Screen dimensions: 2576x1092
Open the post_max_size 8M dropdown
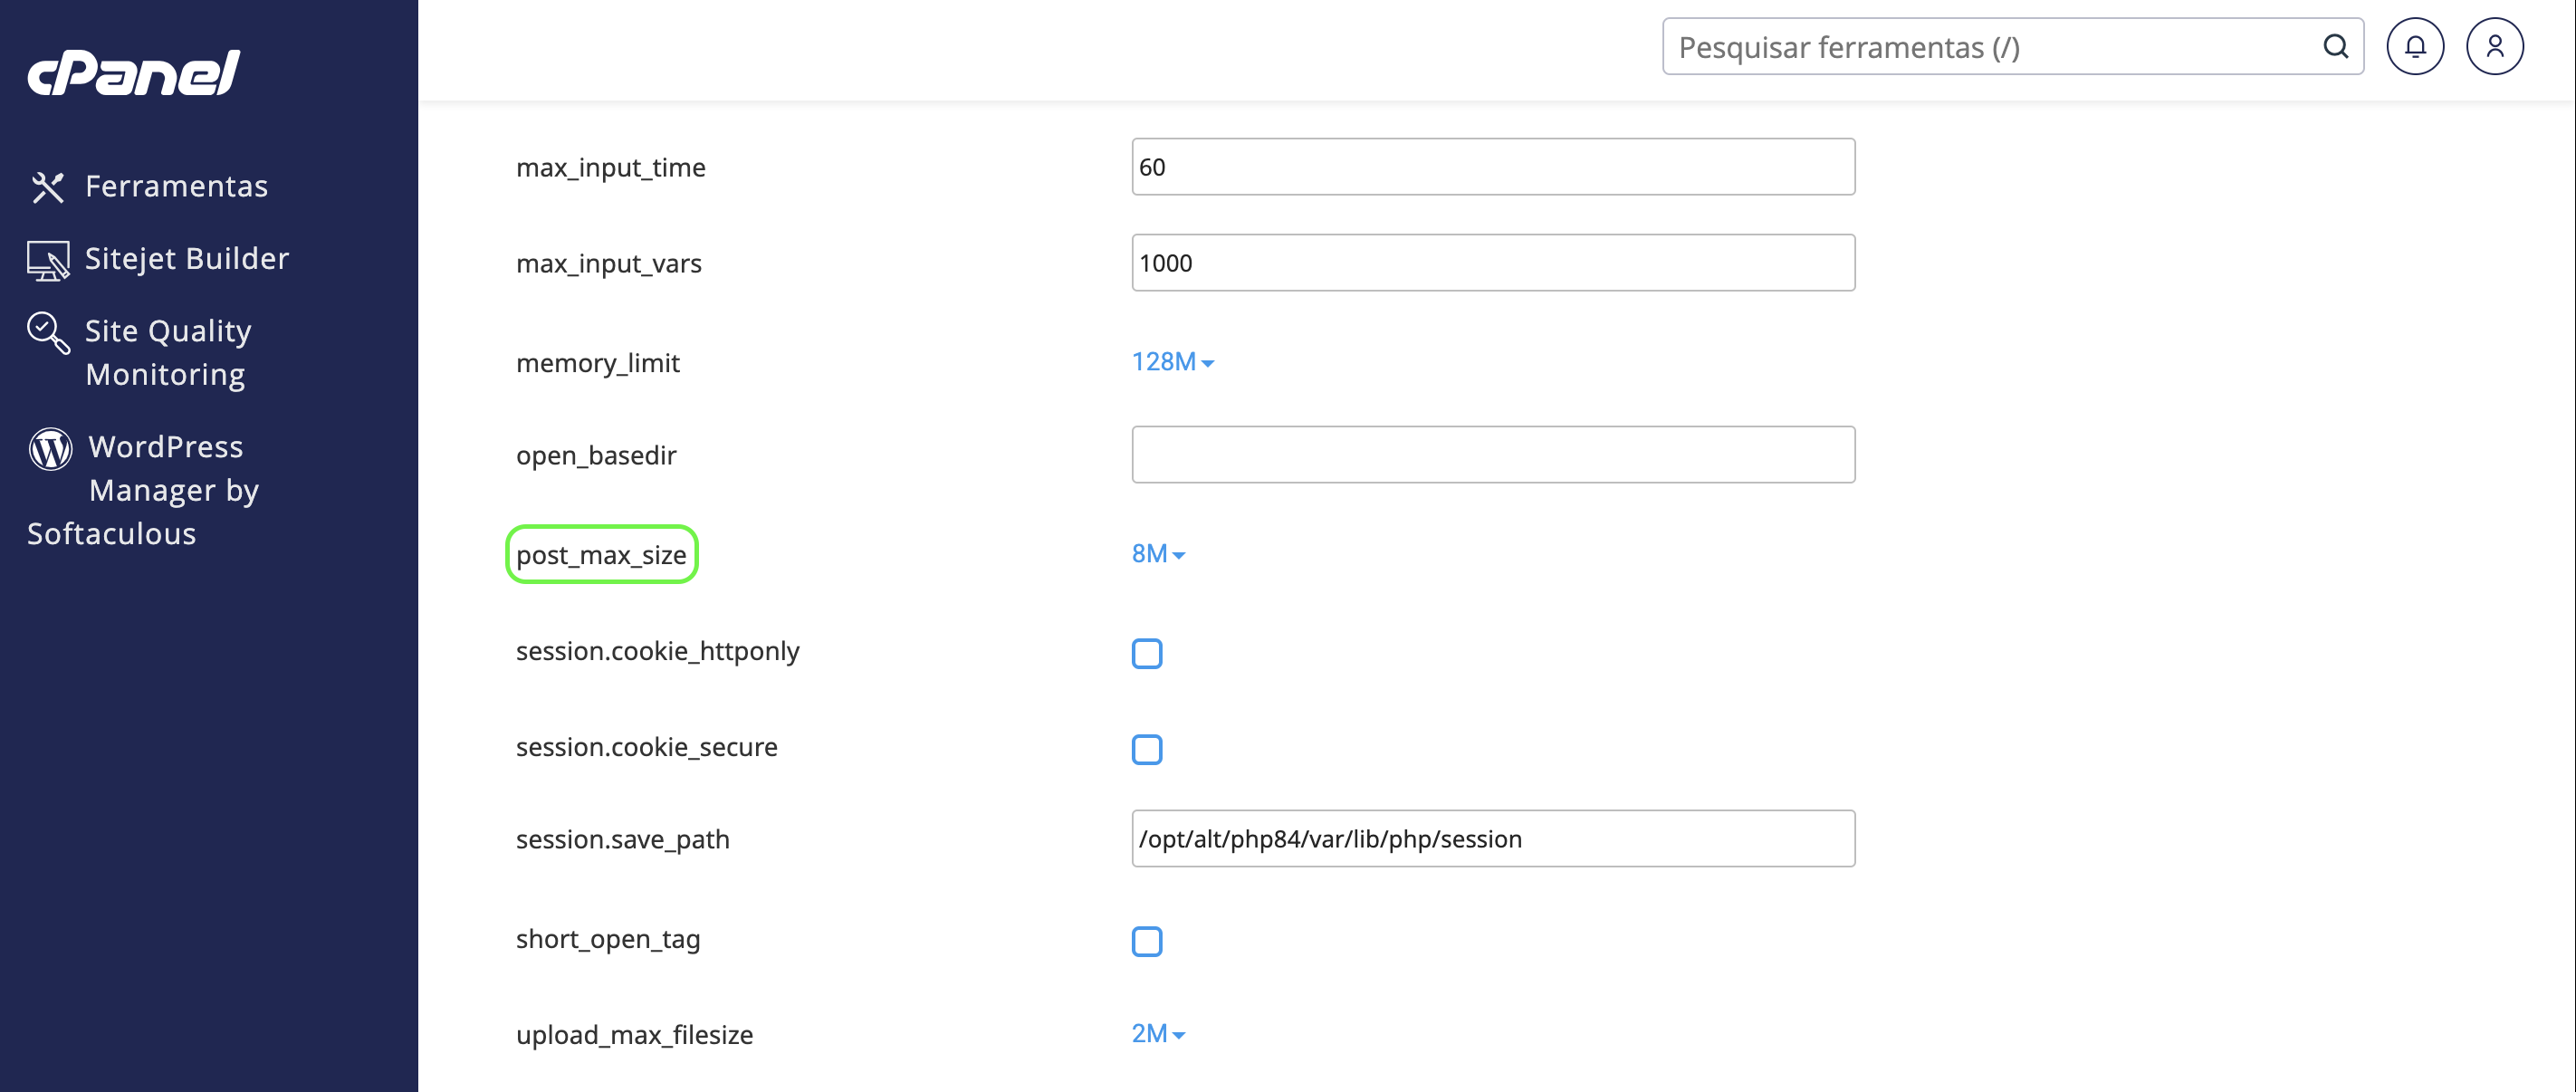(x=1158, y=554)
